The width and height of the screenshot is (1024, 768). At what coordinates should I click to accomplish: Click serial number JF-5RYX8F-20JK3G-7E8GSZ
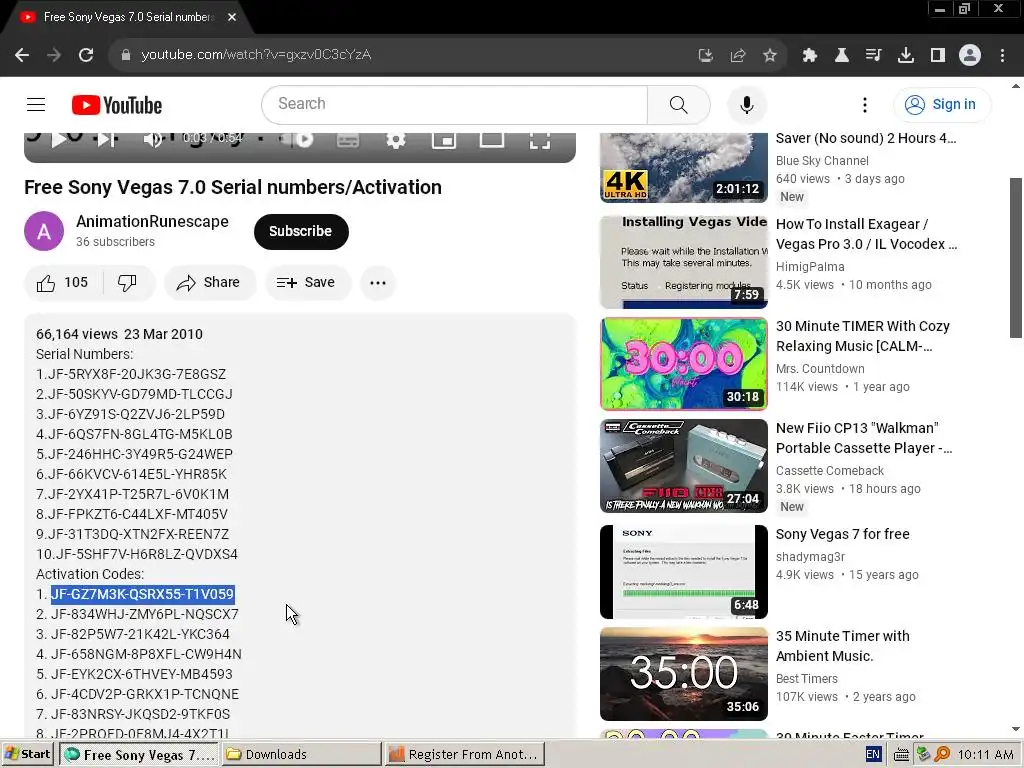(x=136, y=374)
